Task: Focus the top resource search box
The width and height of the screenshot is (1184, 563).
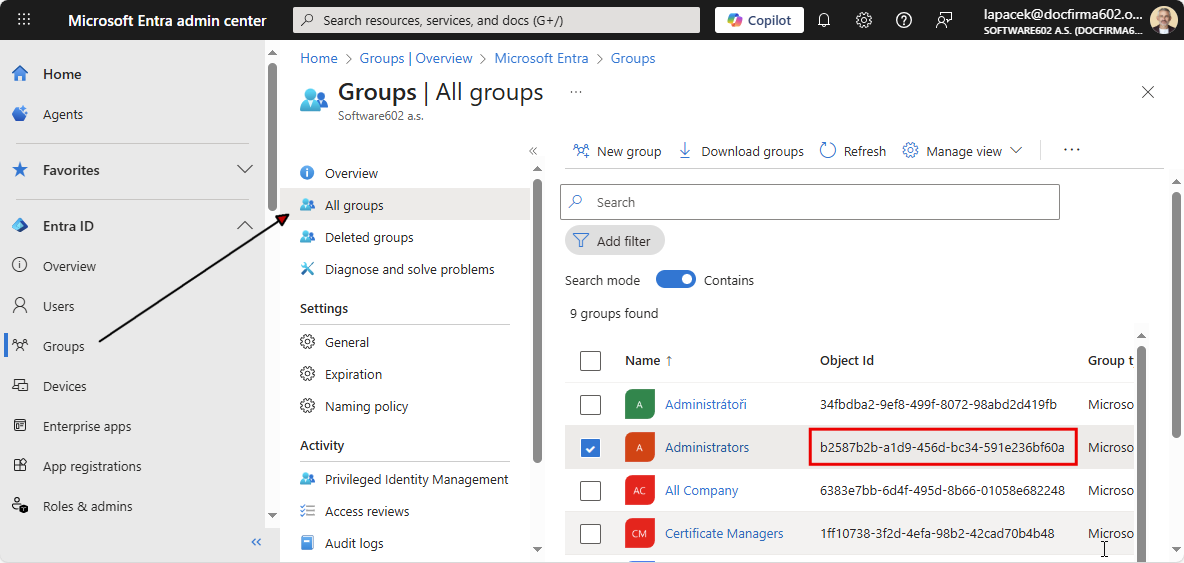Action: coord(497,20)
